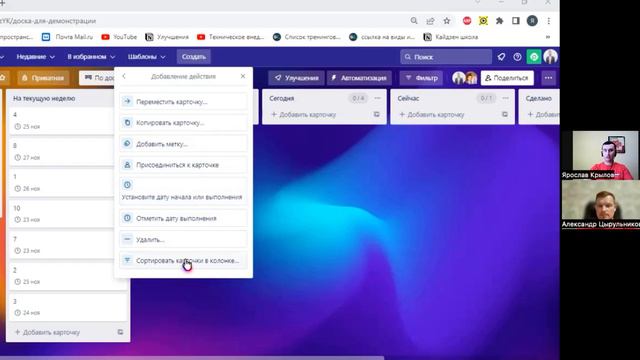Star the board
Screen dimensions: 640x360
click(3, 78)
